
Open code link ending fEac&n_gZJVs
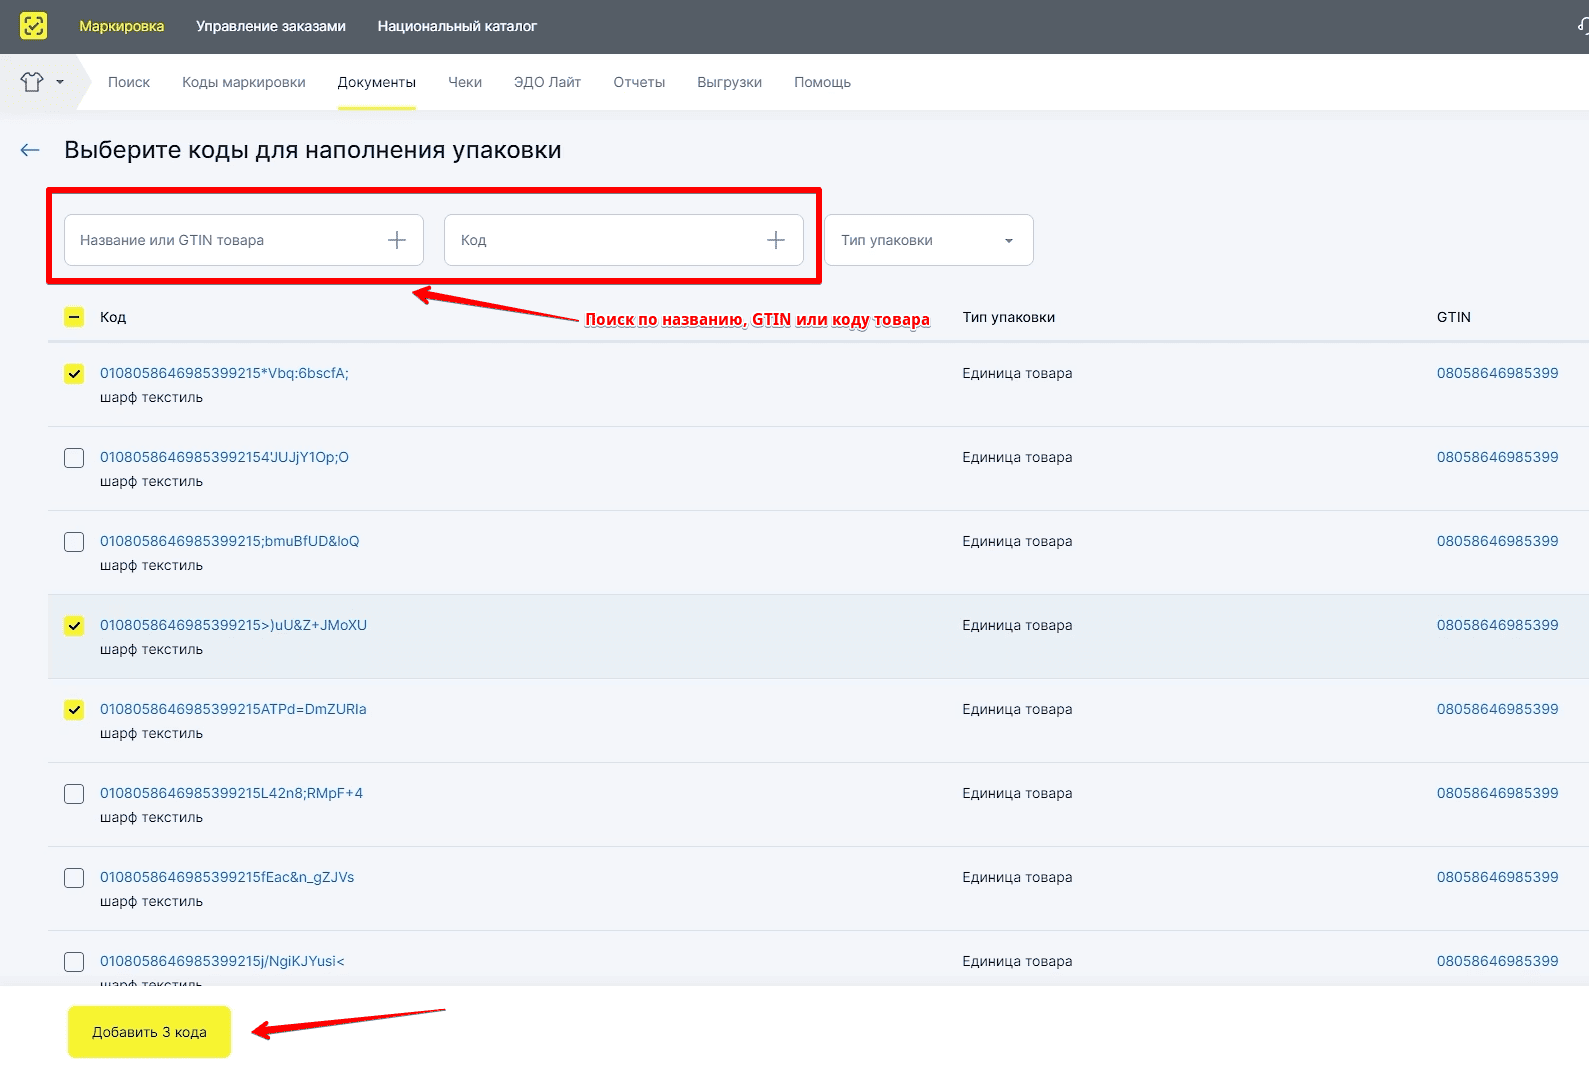point(227,877)
